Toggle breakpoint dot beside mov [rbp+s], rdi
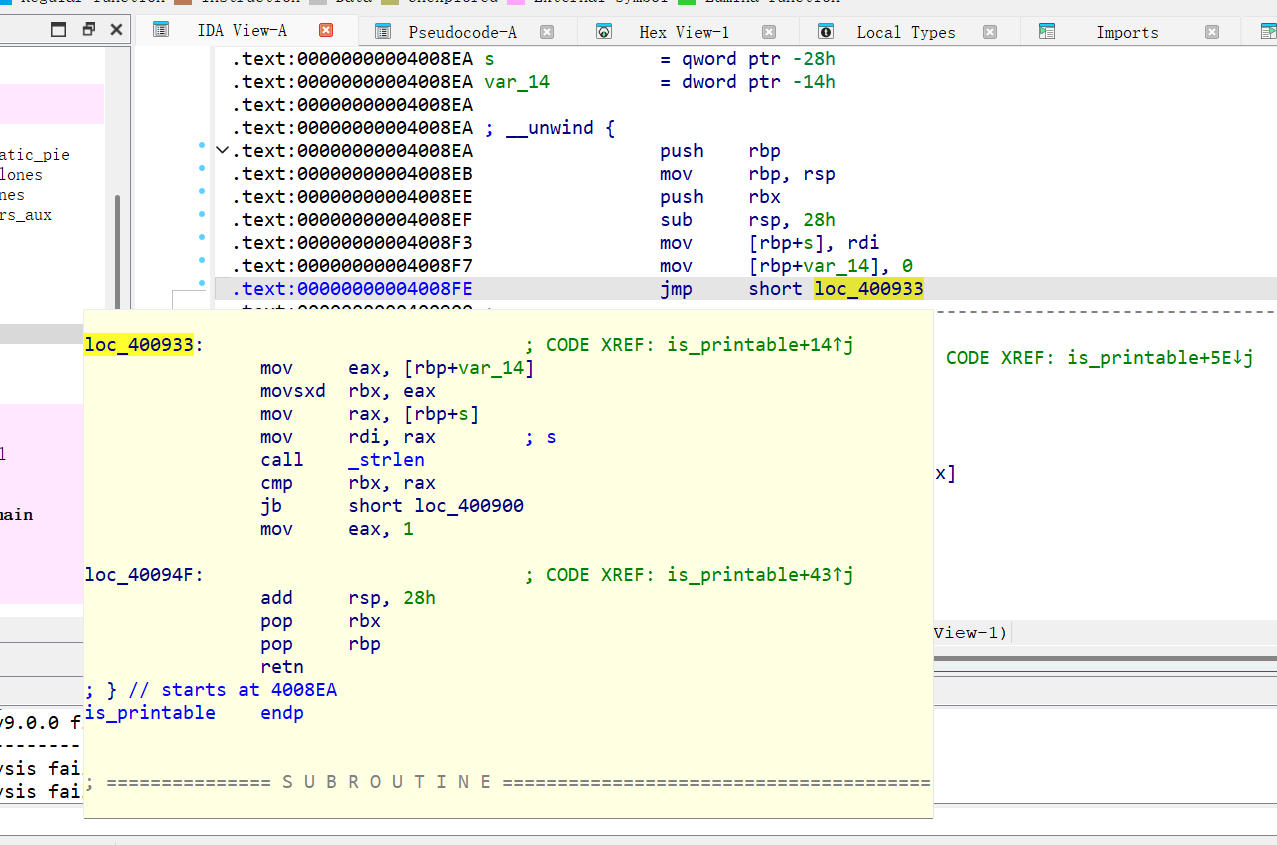 point(202,236)
